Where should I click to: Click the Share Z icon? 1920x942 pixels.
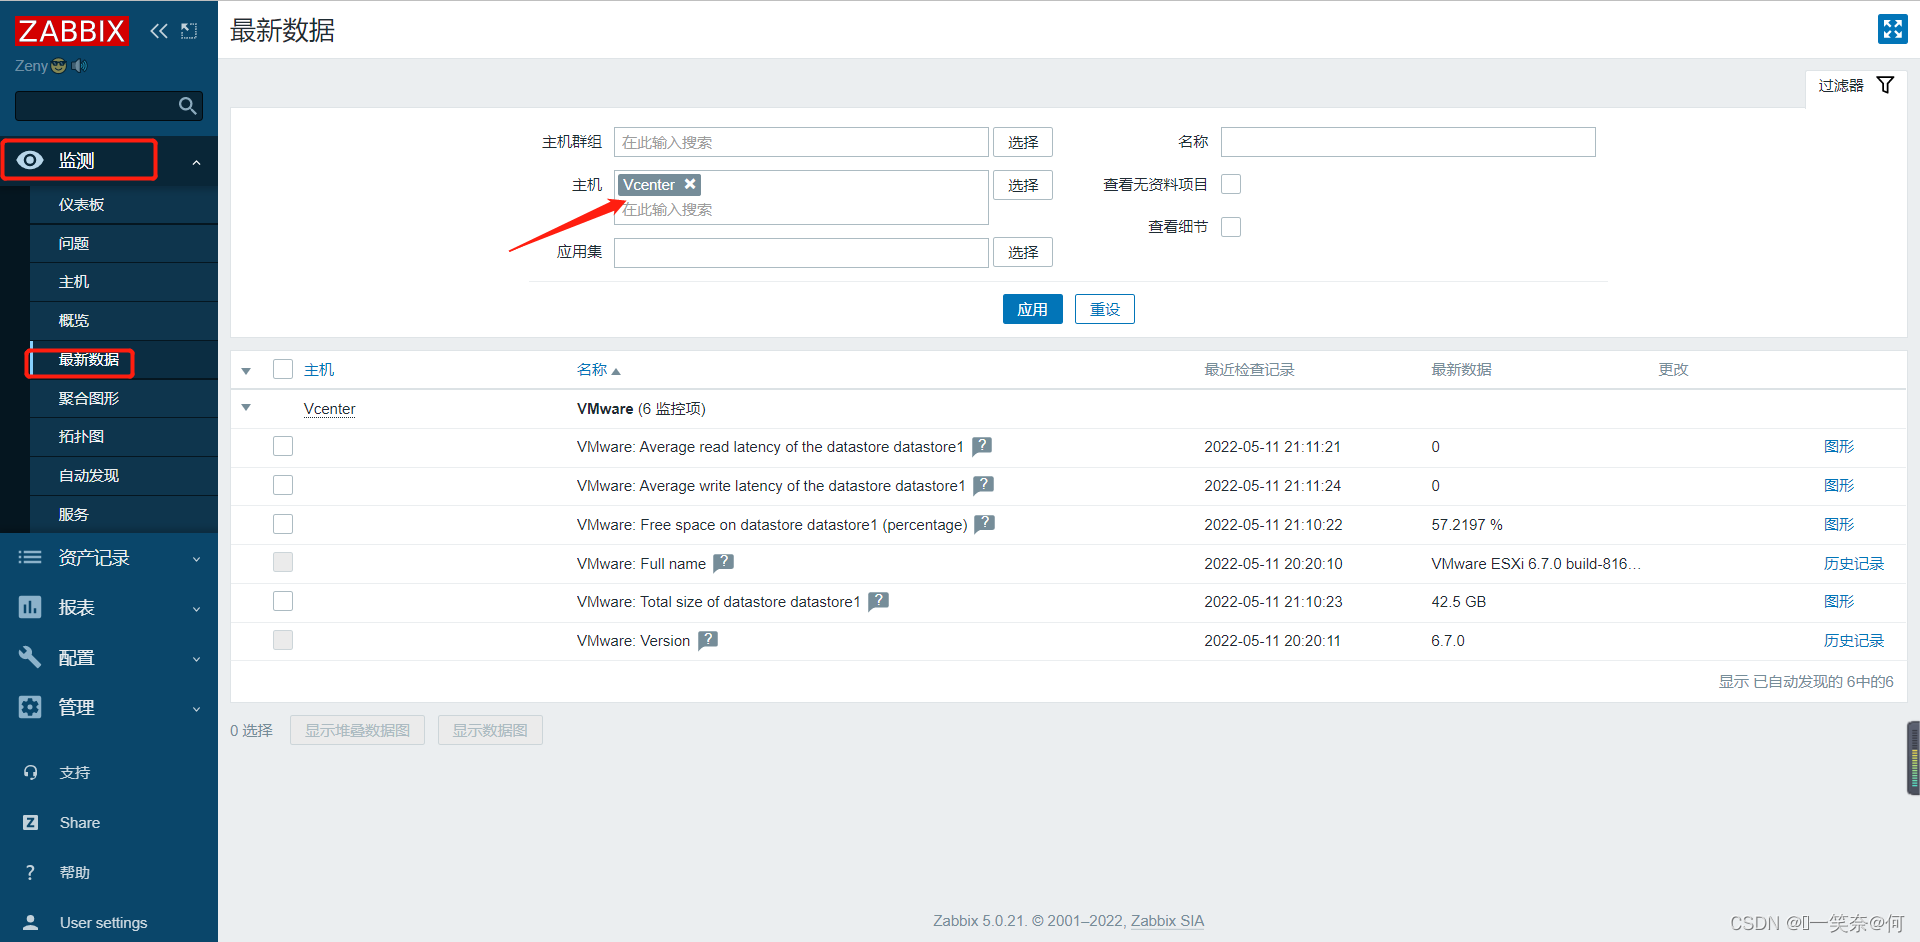pos(31,822)
